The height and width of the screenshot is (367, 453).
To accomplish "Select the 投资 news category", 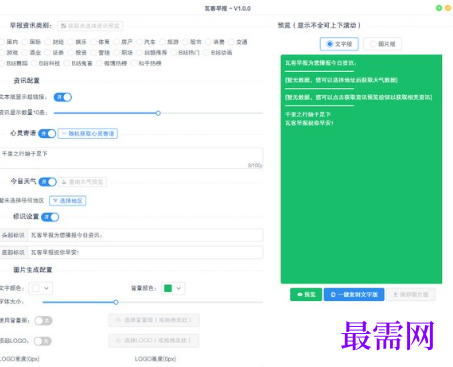I will (77, 53).
